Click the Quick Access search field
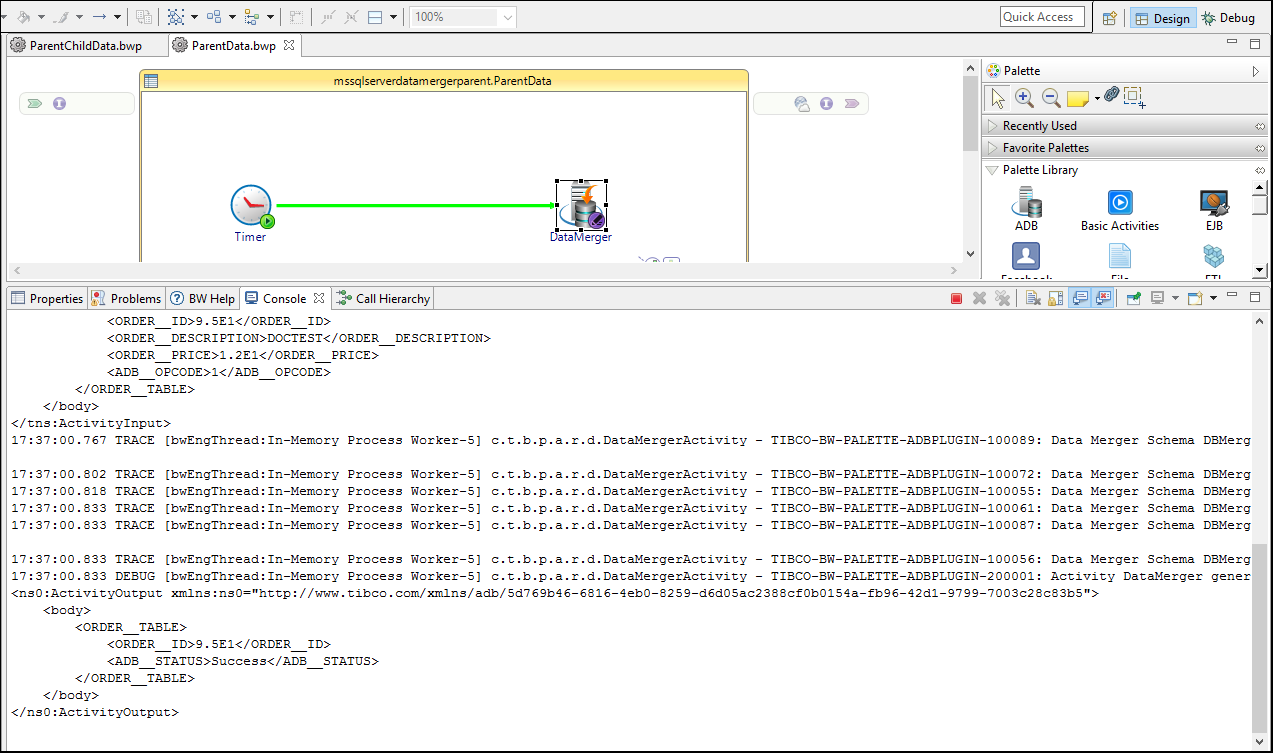This screenshot has height=753, width=1273. coord(1042,17)
